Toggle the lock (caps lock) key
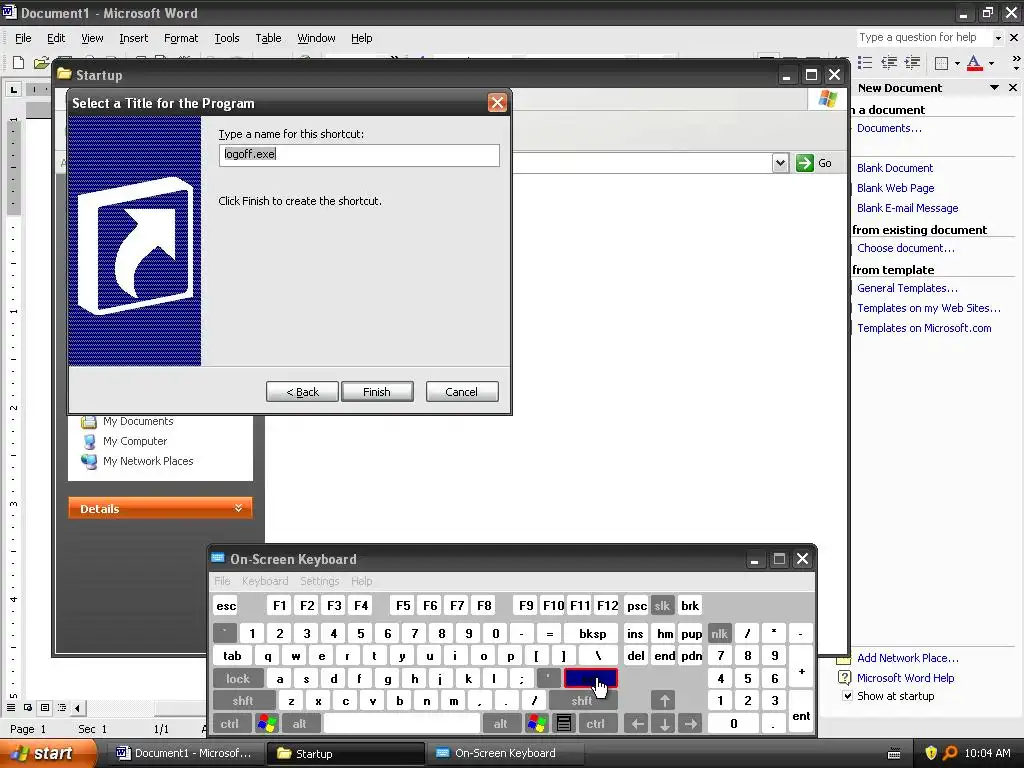The image size is (1024, 768). pyautogui.click(x=238, y=679)
